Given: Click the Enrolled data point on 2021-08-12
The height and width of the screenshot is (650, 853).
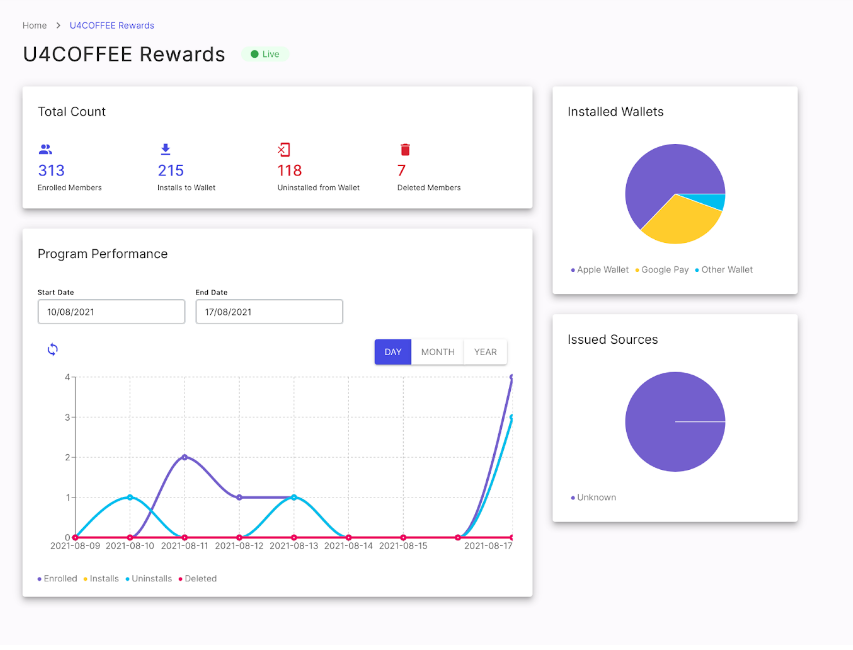Looking at the screenshot, I should click(239, 498).
